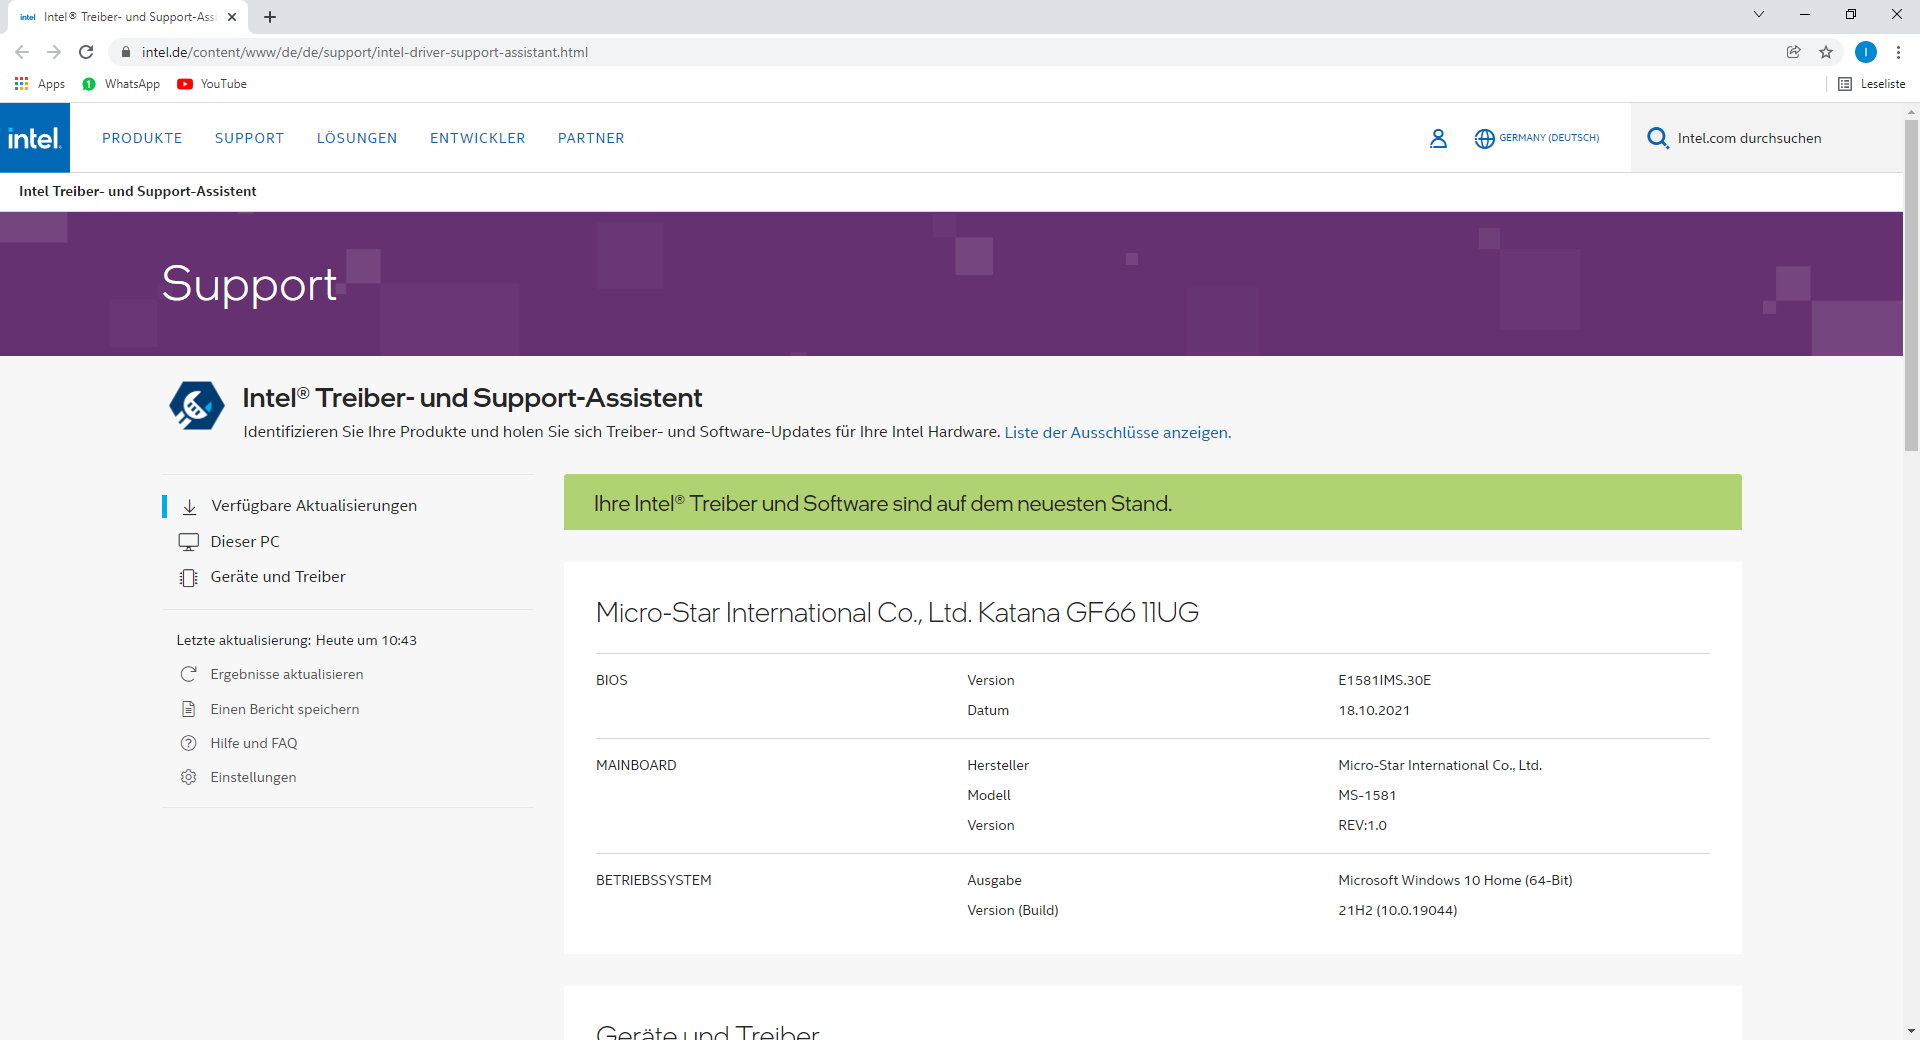Open the WhatsApp bookmark
This screenshot has width=1920, height=1040.
click(121, 84)
